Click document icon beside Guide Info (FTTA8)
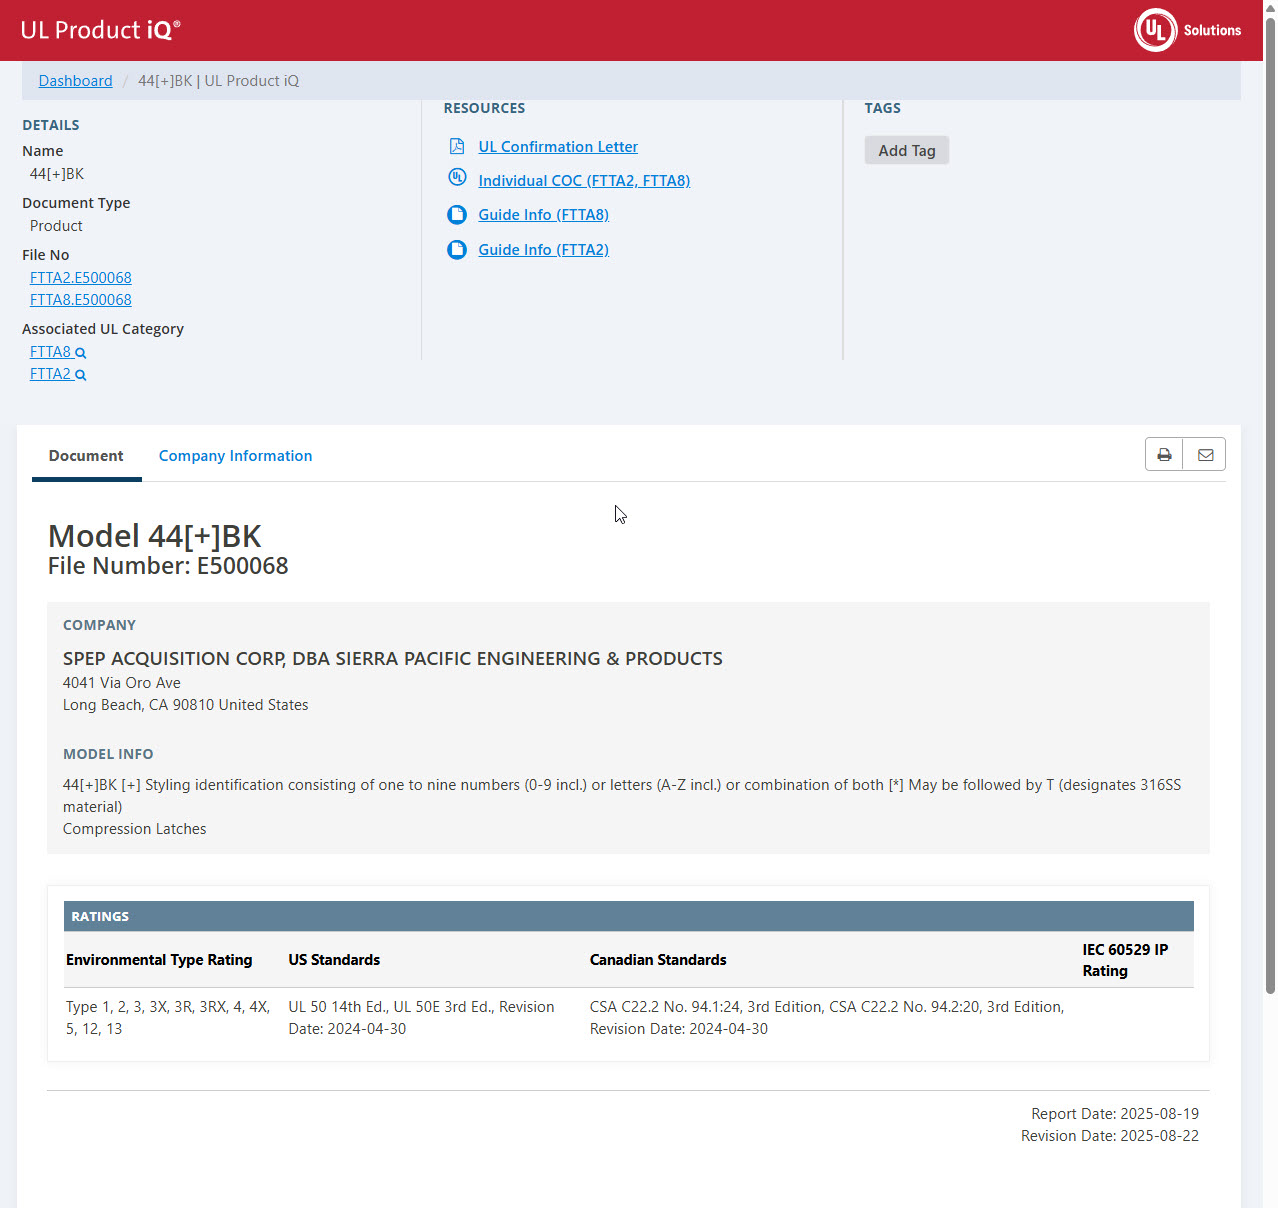The image size is (1278, 1208). point(457,215)
